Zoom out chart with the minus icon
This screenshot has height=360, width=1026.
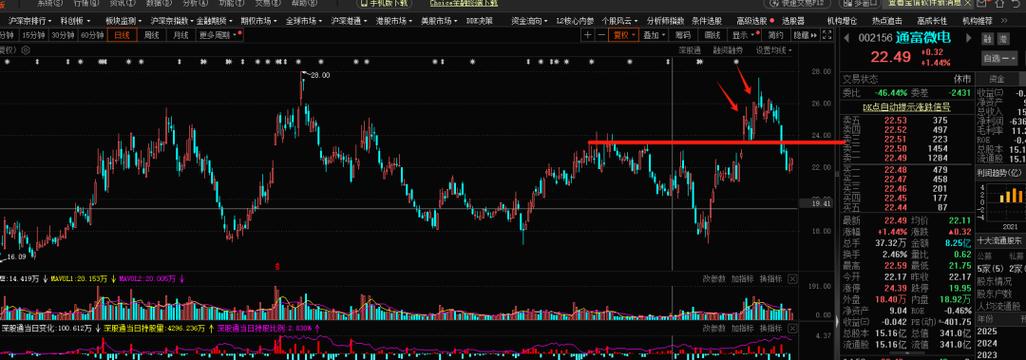601,35
